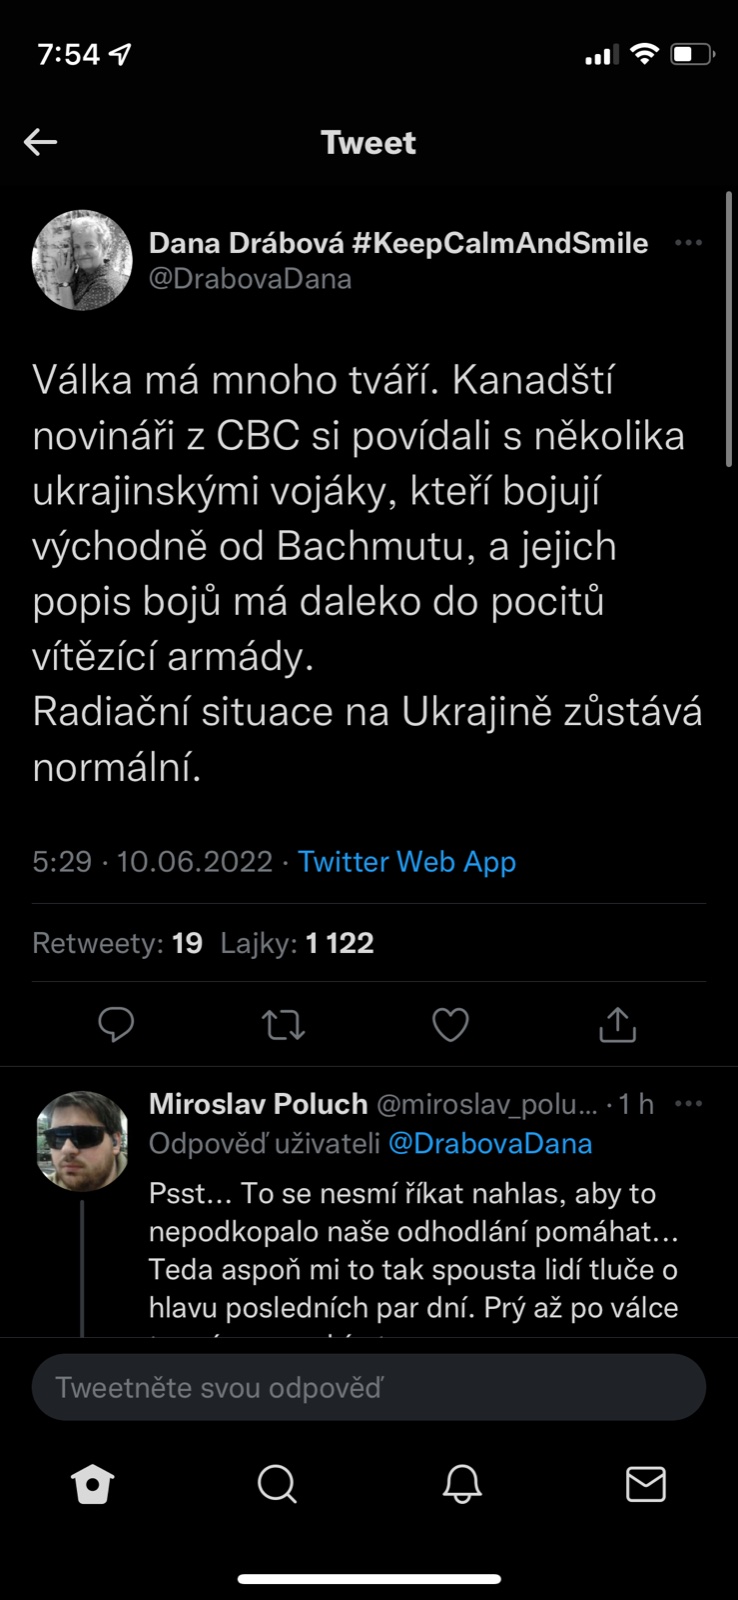Tap the retweet arrows icon
Image resolution: width=738 pixels, height=1600 pixels.
283,1024
